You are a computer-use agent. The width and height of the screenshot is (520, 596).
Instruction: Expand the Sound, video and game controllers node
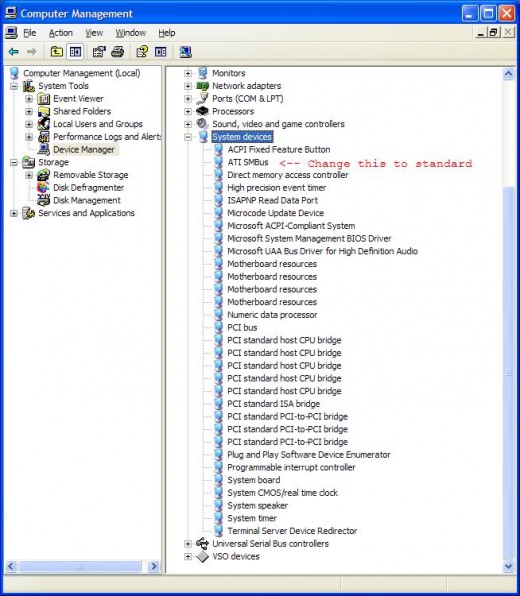click(188, 124)
